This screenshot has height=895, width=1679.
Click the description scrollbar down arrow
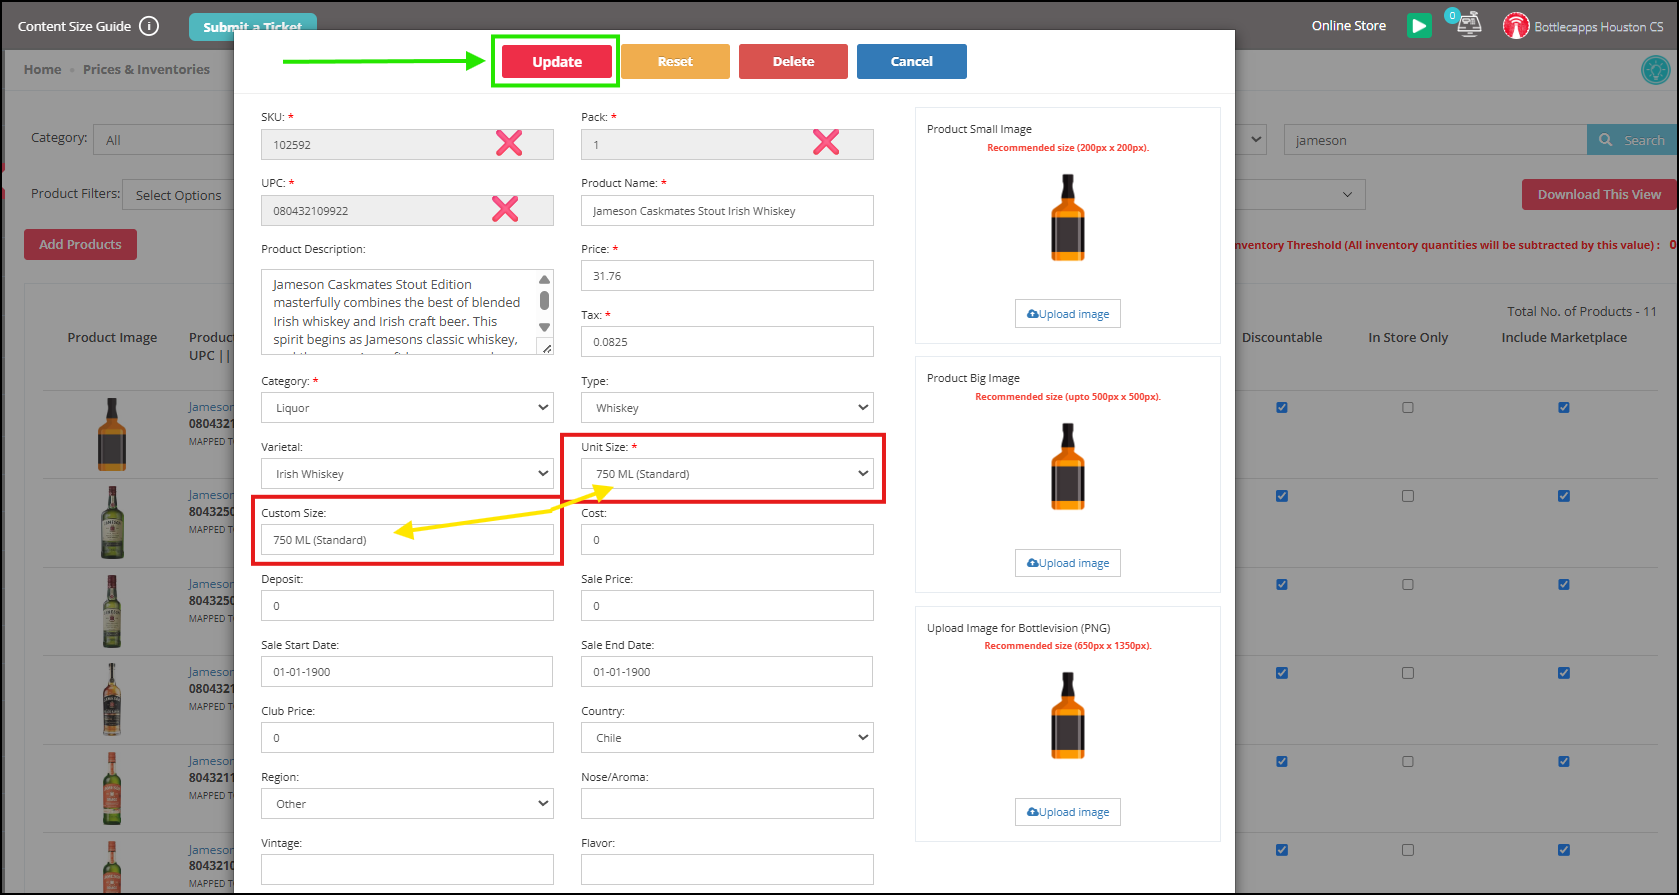(544, 327)
